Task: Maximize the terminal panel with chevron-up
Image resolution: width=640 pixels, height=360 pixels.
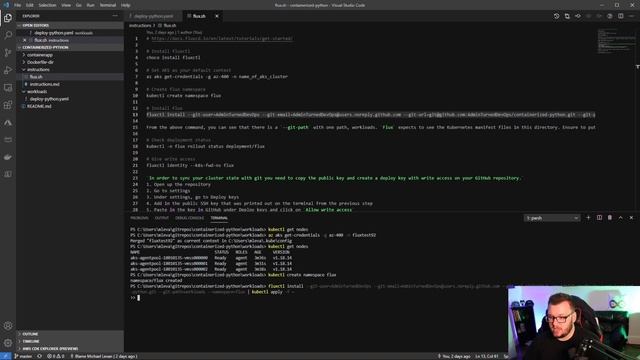Action: point(620,218)
